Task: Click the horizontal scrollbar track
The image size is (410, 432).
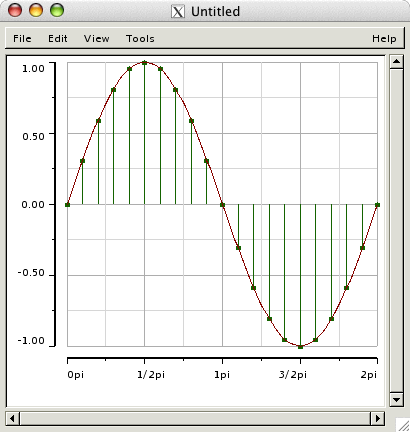Action: 195,418
